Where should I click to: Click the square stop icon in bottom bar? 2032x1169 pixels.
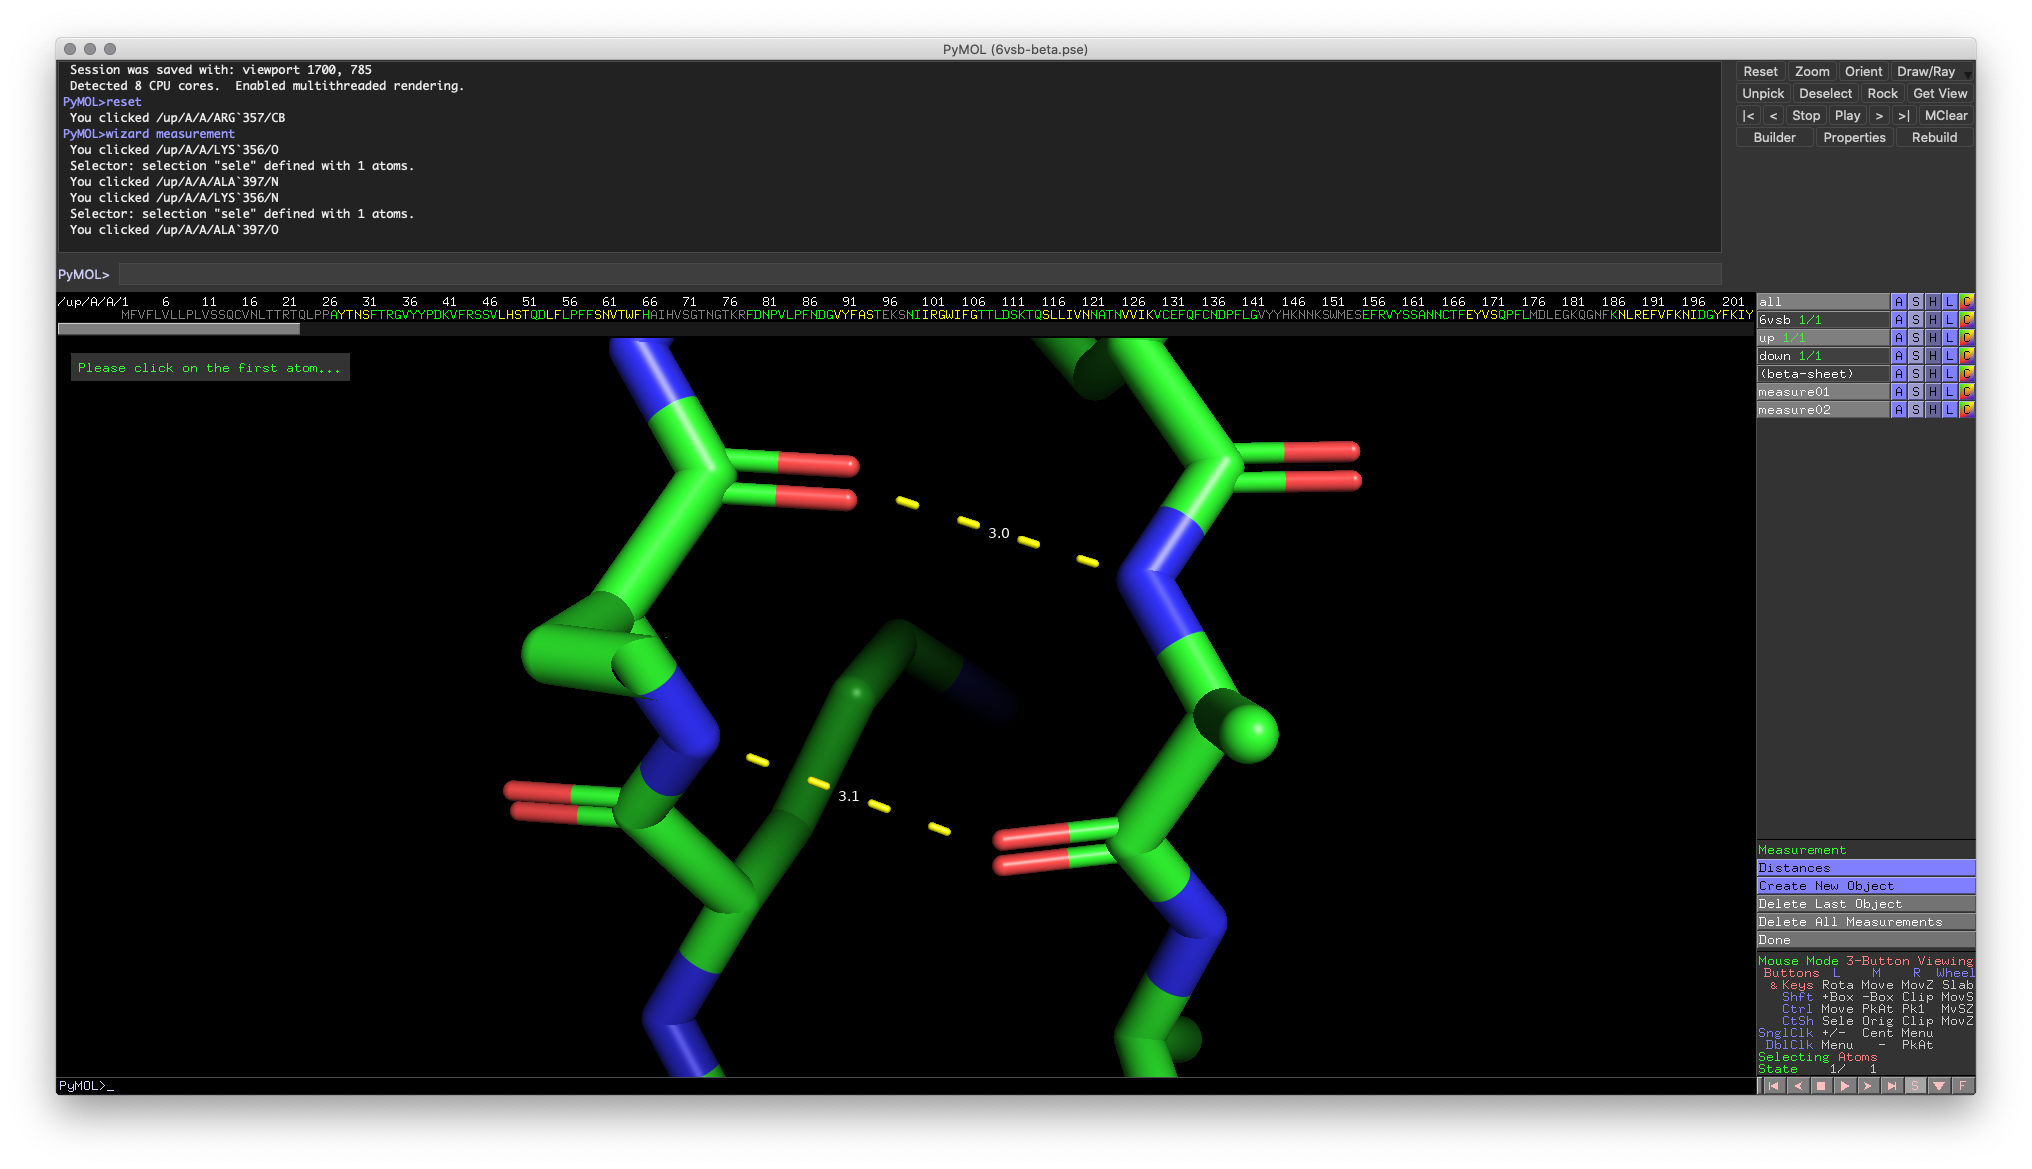point(1821,1086)
